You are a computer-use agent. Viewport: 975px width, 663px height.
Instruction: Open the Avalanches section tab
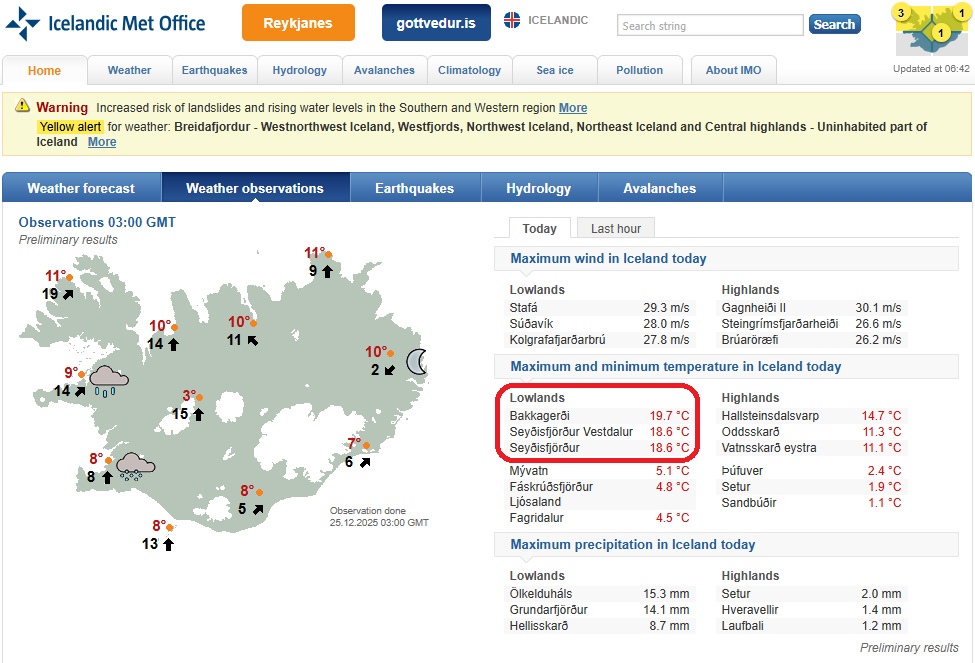click(x=659, y=188)
